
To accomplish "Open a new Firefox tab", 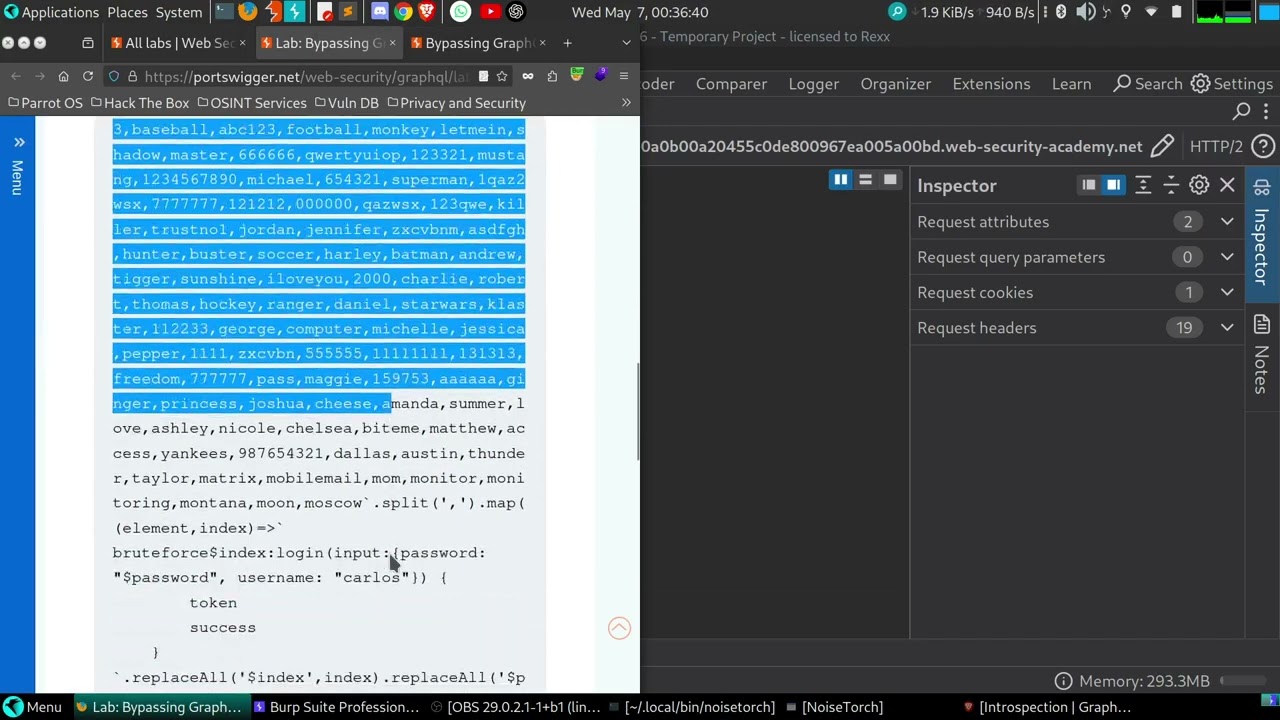I will pyautogui.click(x=567, y=43).
